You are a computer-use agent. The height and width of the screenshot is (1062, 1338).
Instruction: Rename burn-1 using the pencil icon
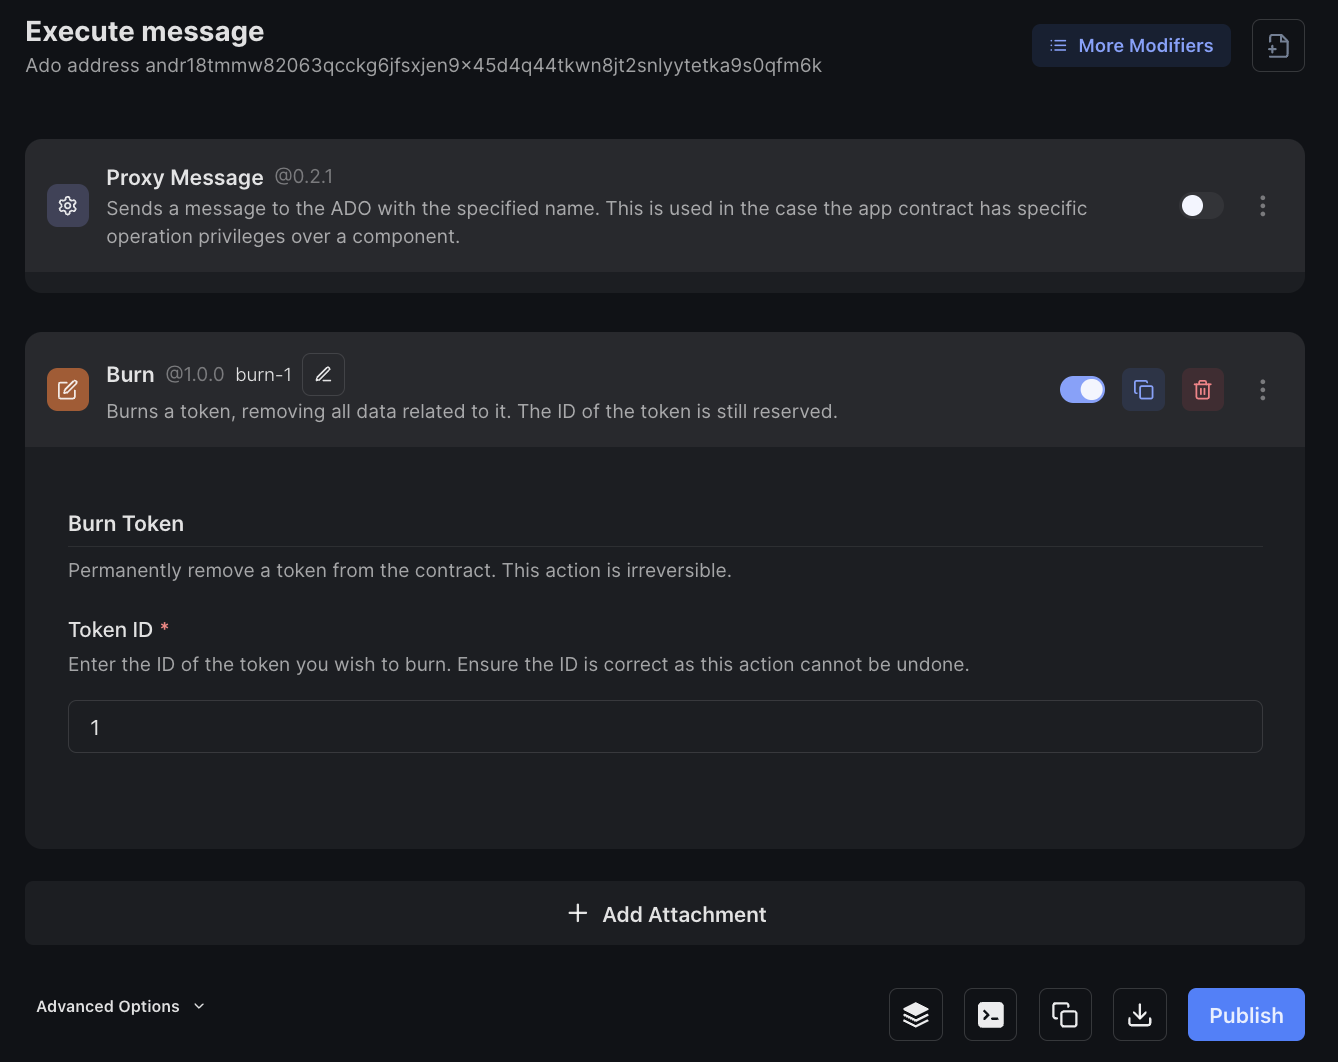click(x=323, y=374)
